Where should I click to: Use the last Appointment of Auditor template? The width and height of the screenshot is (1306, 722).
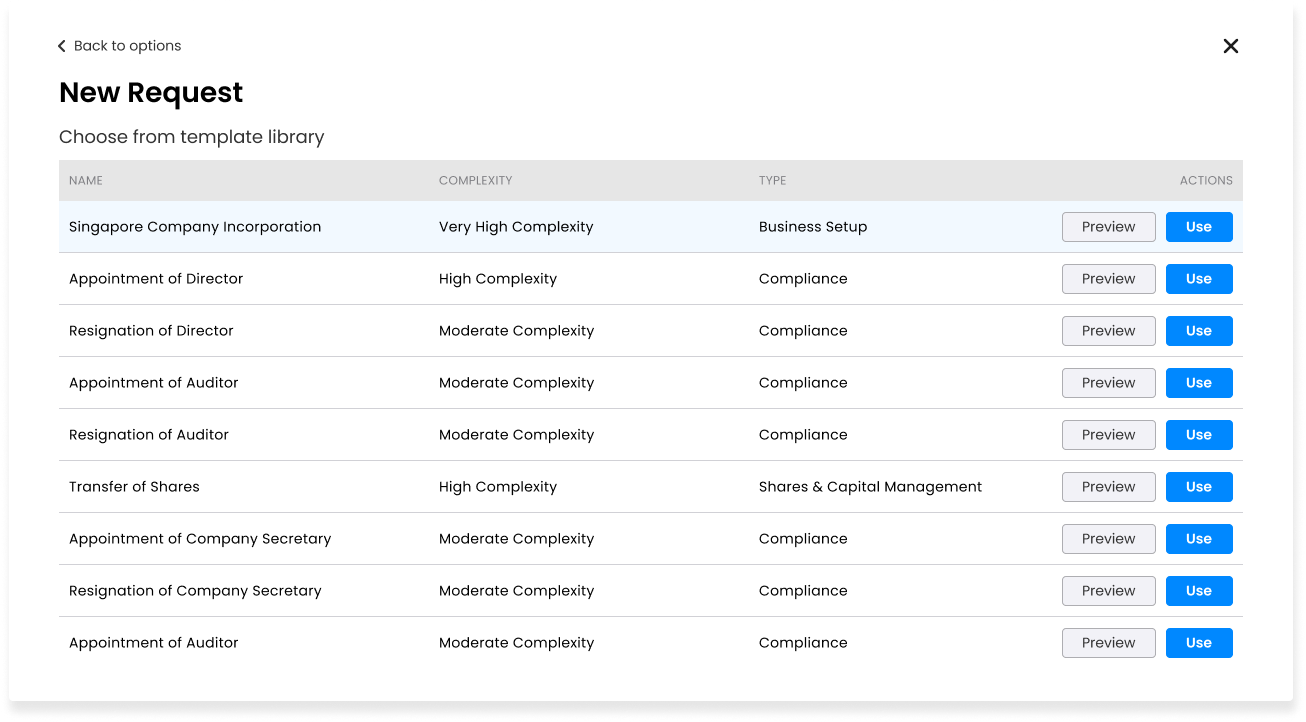[x=1199, y=643]
